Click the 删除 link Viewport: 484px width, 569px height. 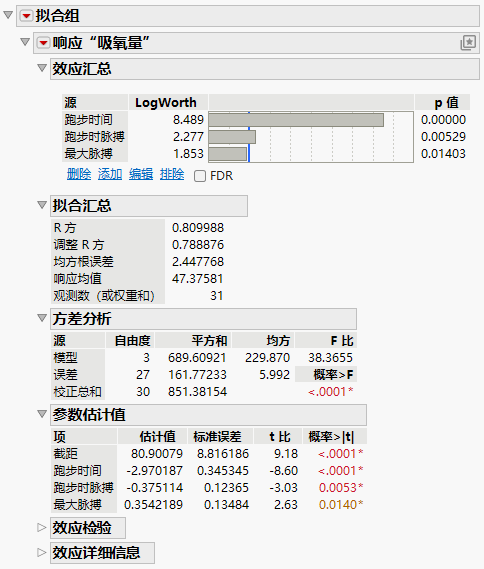click(x=79, y=175)
